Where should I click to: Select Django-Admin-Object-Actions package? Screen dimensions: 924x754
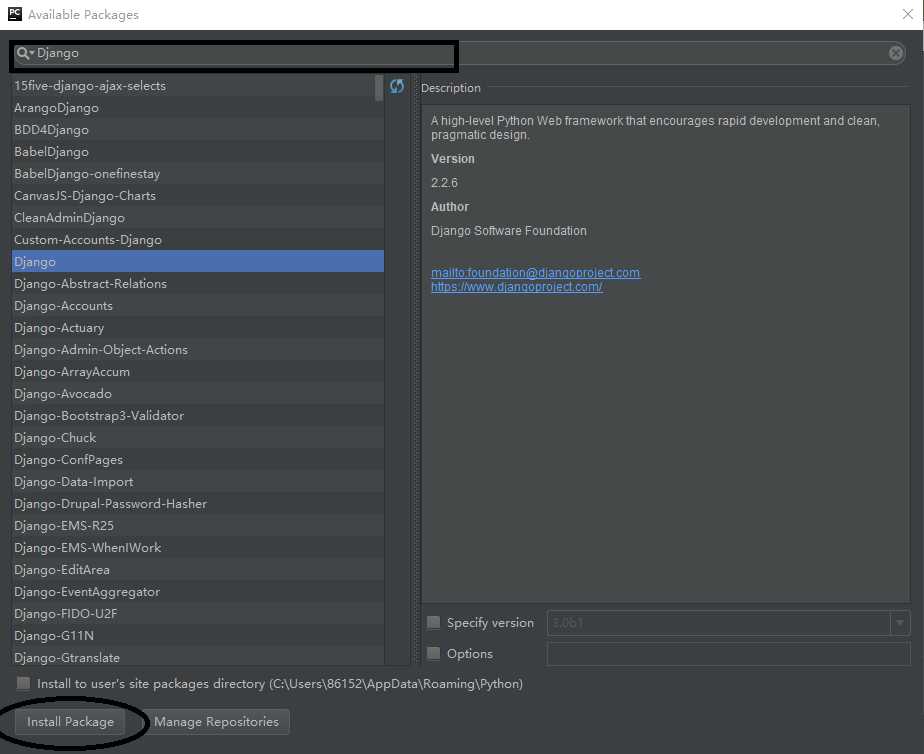[197, 350]
